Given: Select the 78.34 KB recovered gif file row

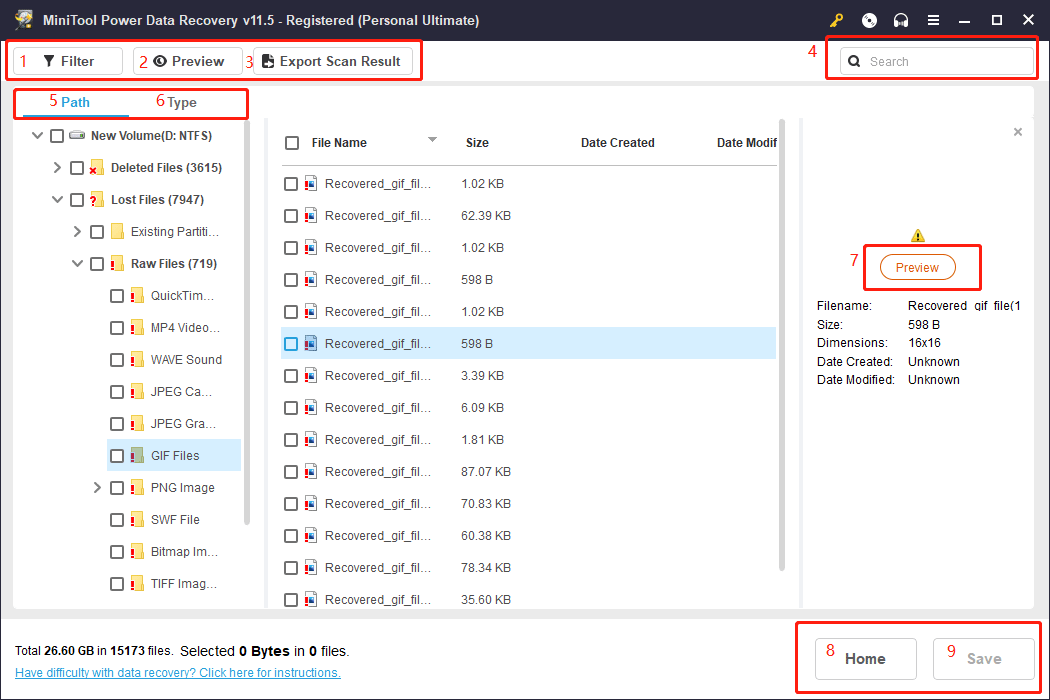Looking at the screenshot, I should (528, 568).
